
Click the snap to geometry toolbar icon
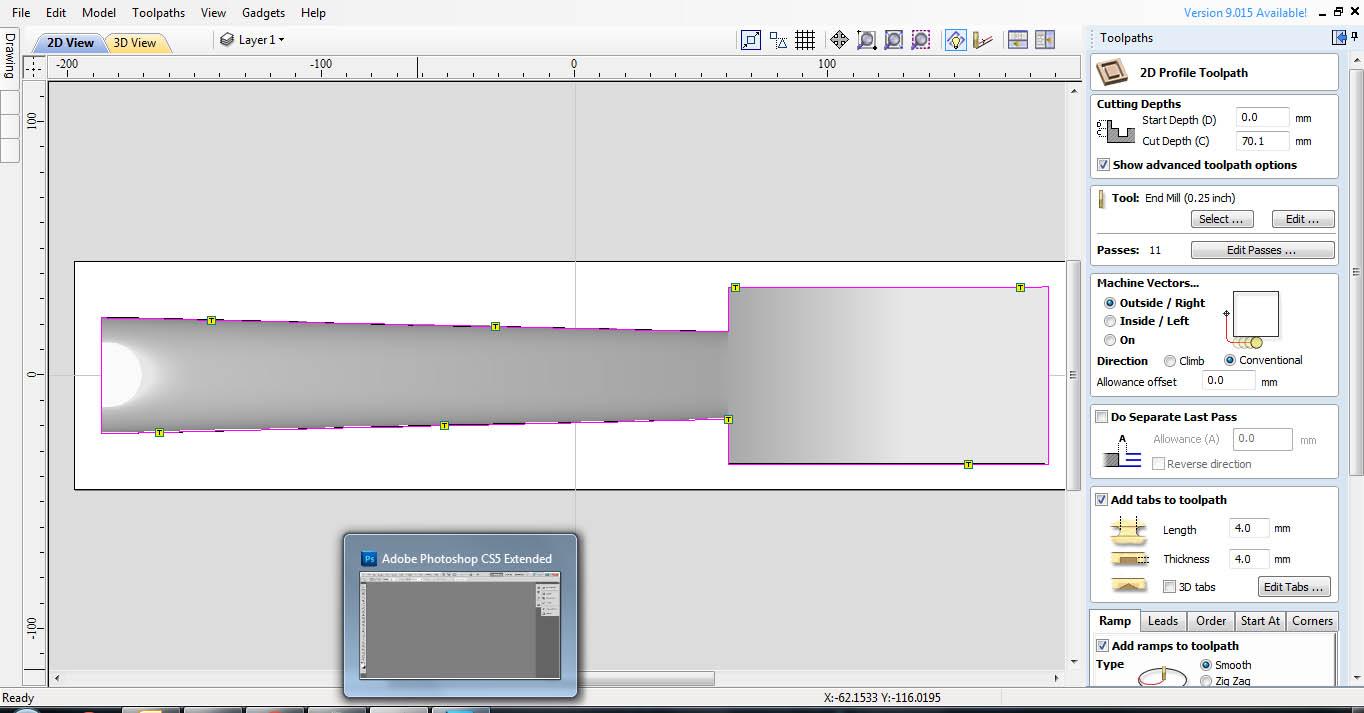tap(751, 40)
